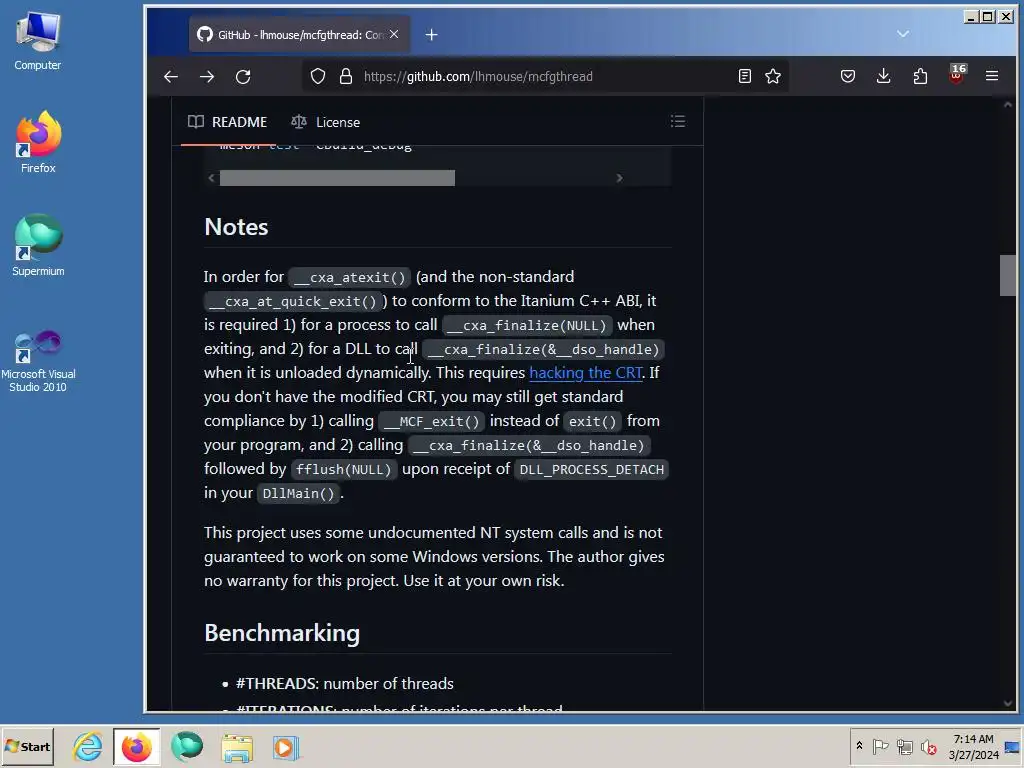Image resolution: width=1024 pixels, height=768 pixels.
Task: Bookmark this page with star icon
Action: click(773, 76)
